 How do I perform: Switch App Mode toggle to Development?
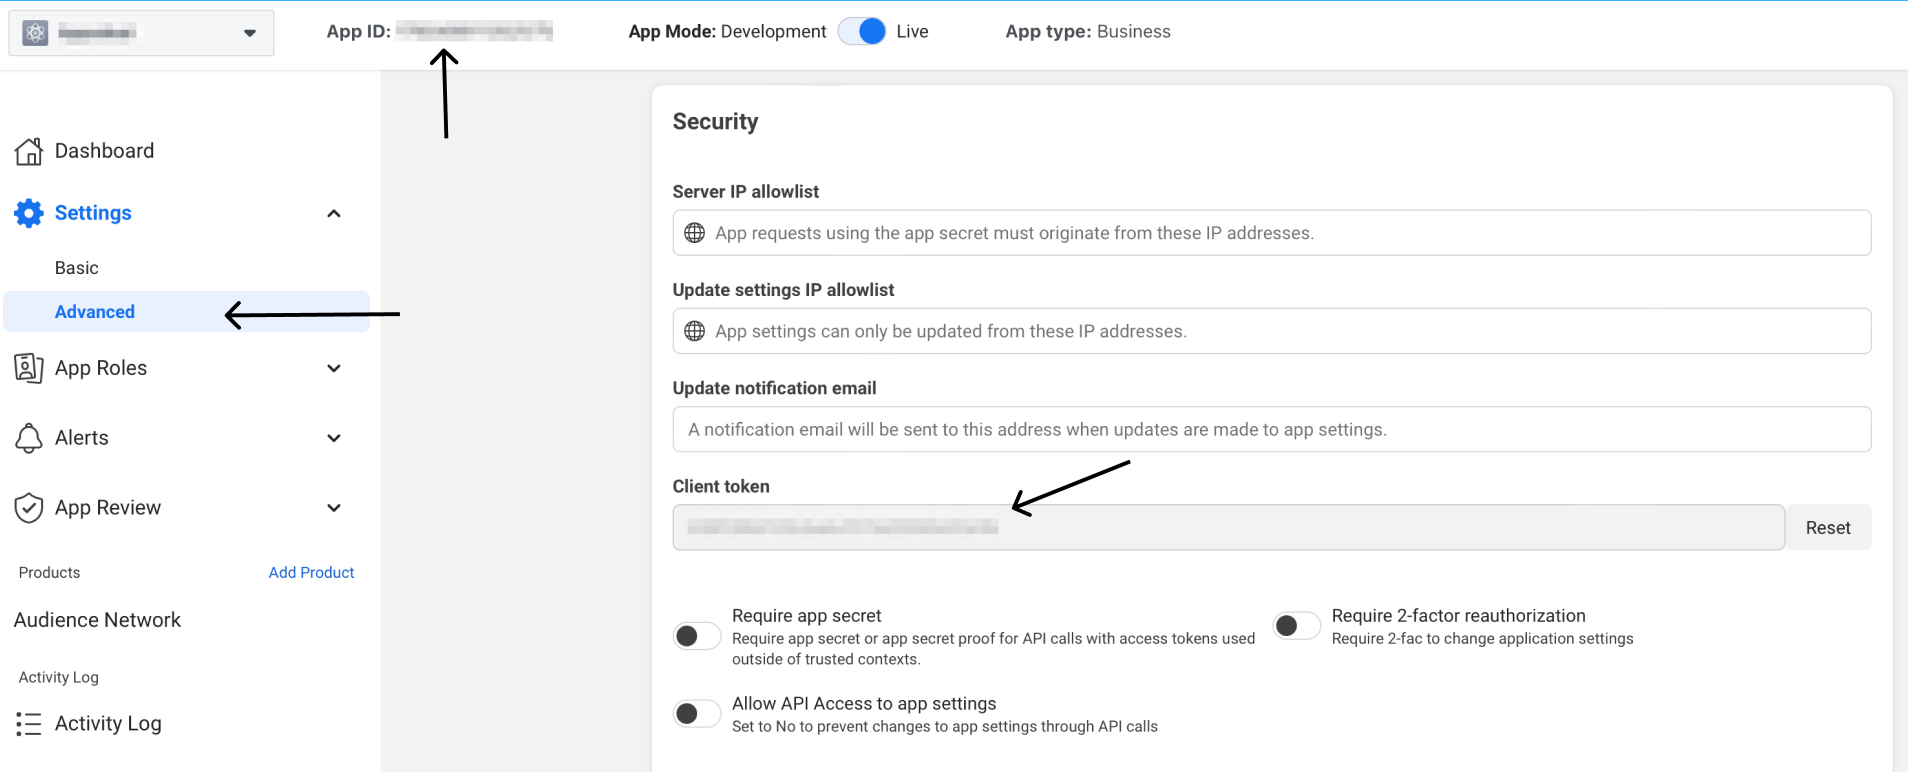coord(861,32)
